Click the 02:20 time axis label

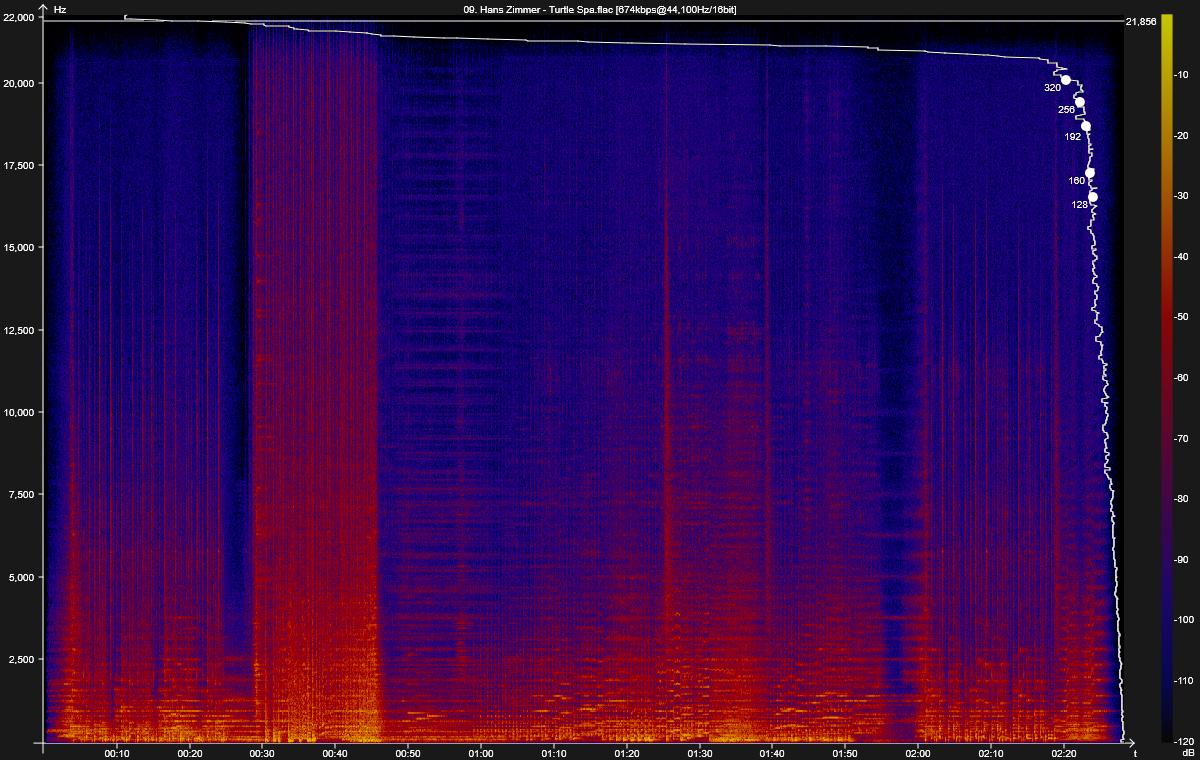coord(1063,752)
